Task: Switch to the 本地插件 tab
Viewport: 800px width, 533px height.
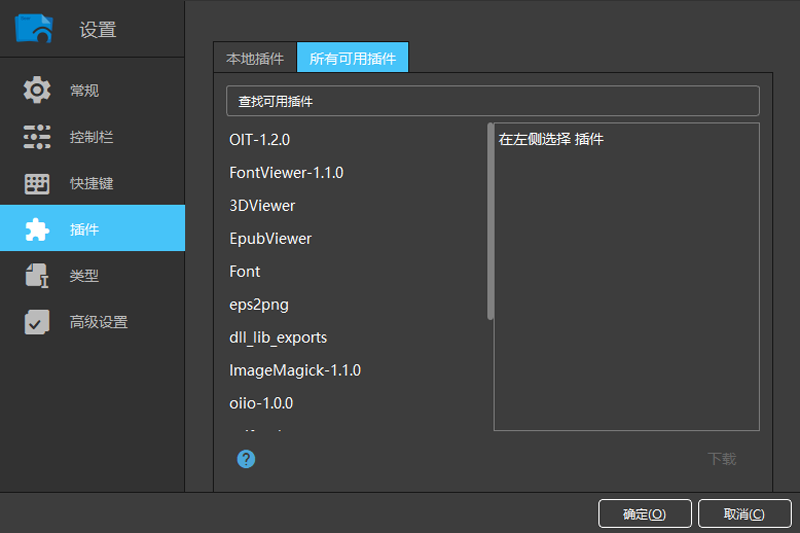Action: (255, 58)
